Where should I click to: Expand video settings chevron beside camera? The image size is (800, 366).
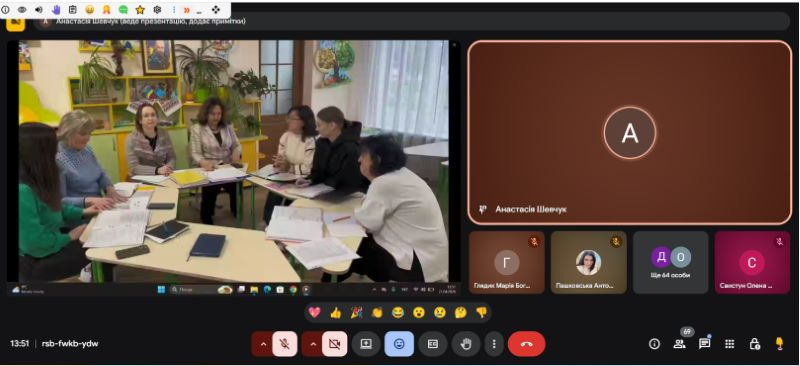click(x=312, y=344)
